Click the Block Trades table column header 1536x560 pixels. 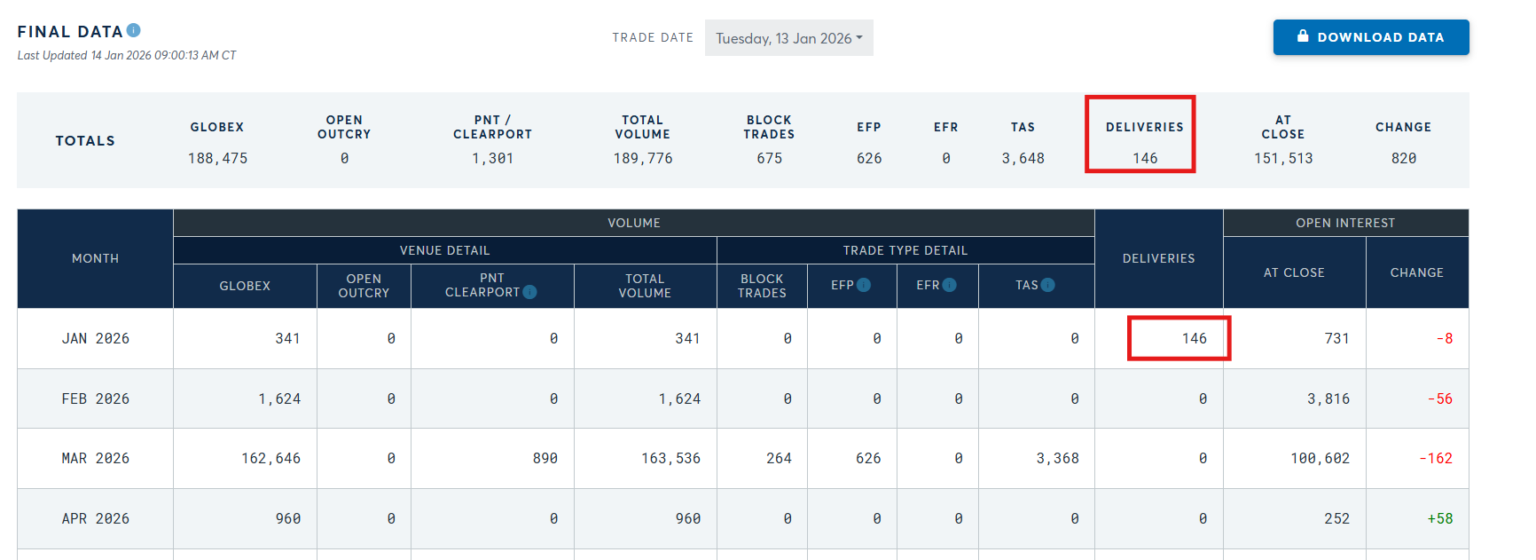(x=762, y=285)
